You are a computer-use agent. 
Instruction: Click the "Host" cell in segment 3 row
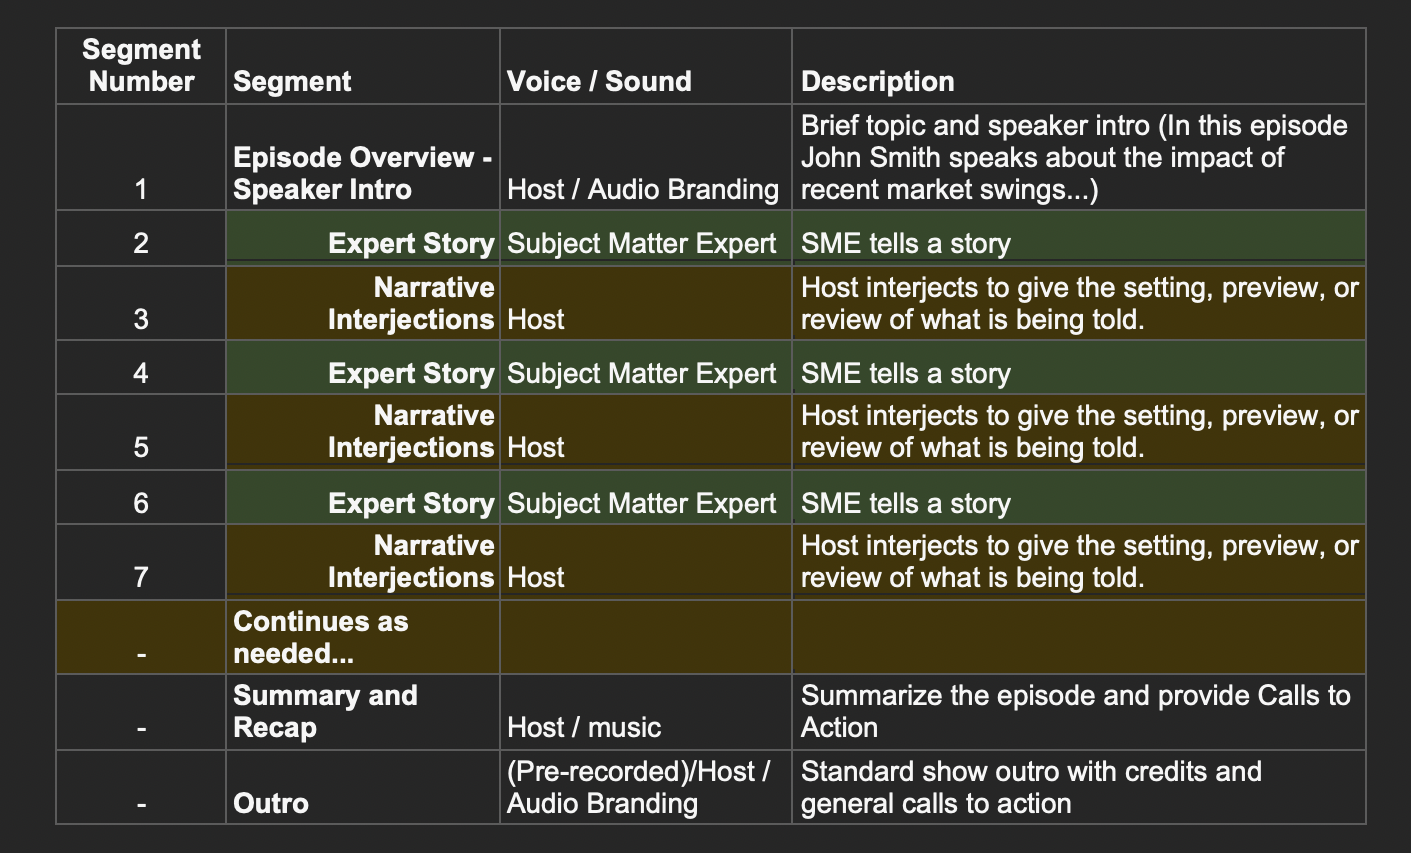[x=646, y=303]
